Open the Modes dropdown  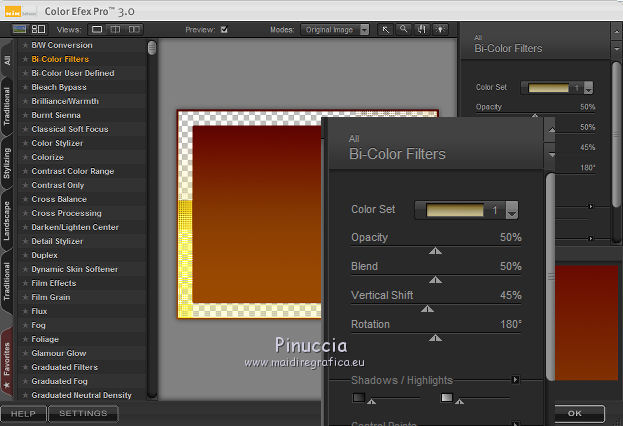335,30
